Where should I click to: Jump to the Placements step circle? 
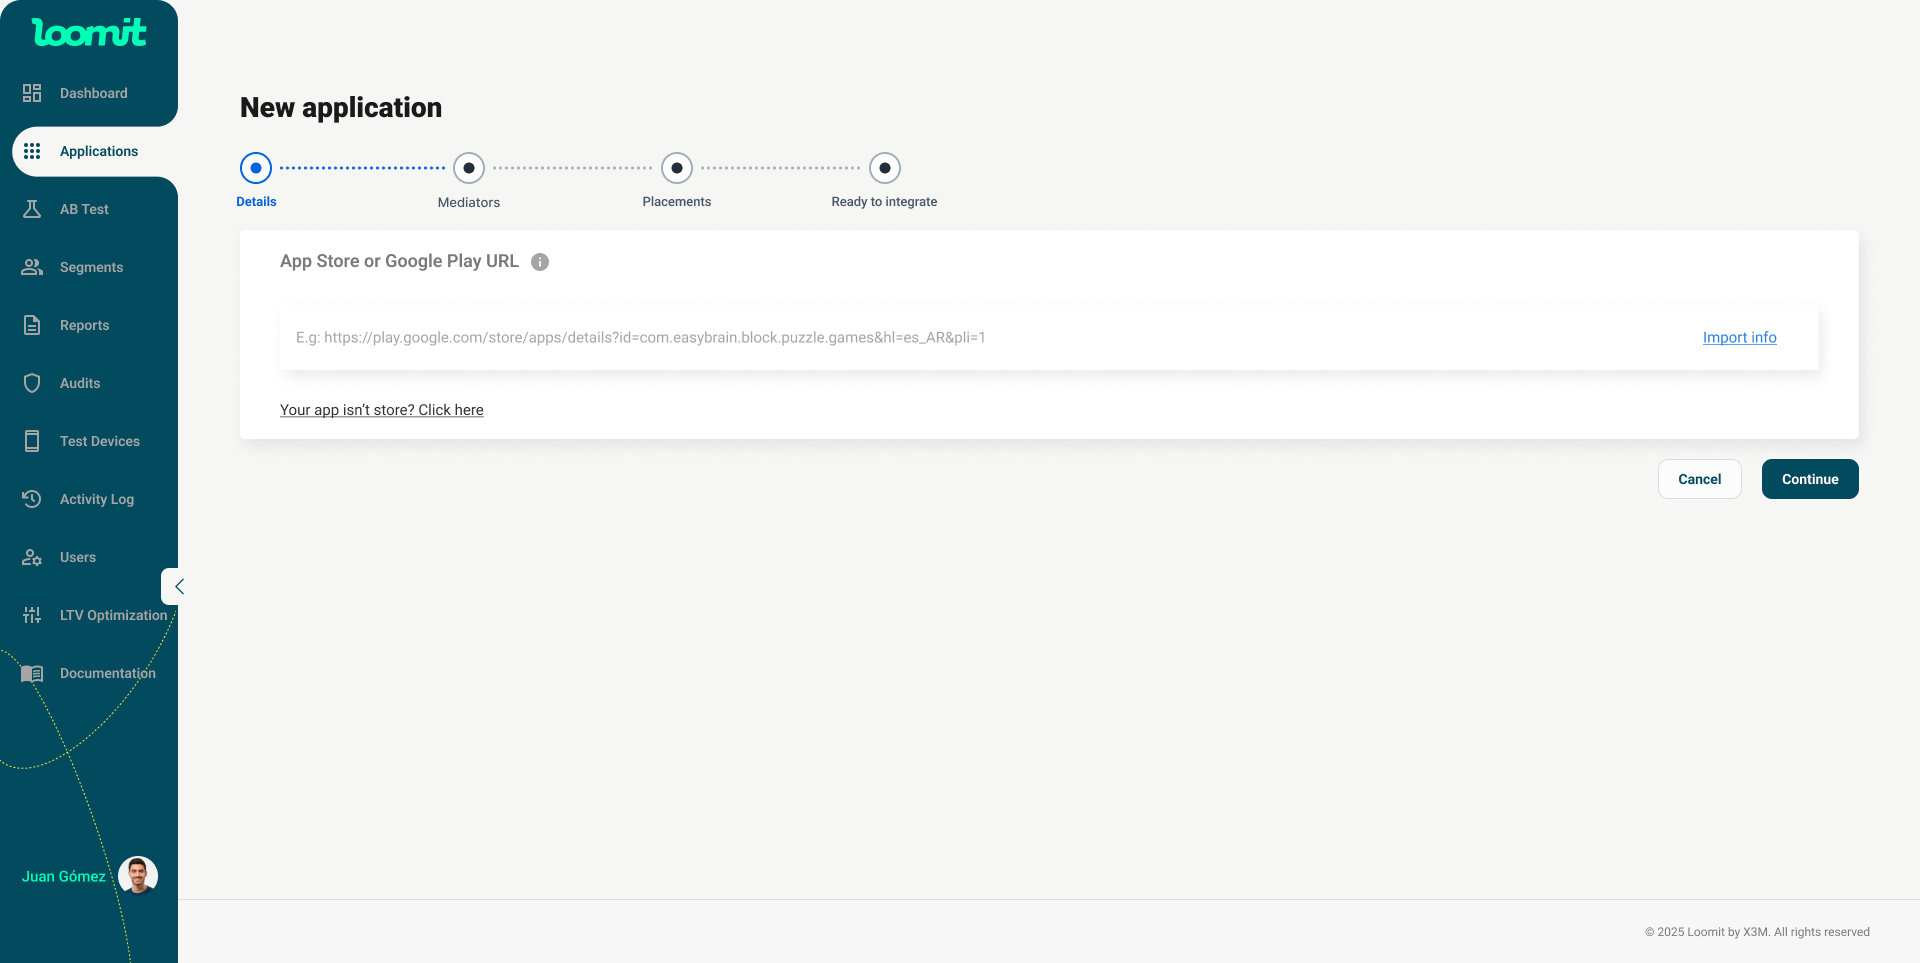677,168
